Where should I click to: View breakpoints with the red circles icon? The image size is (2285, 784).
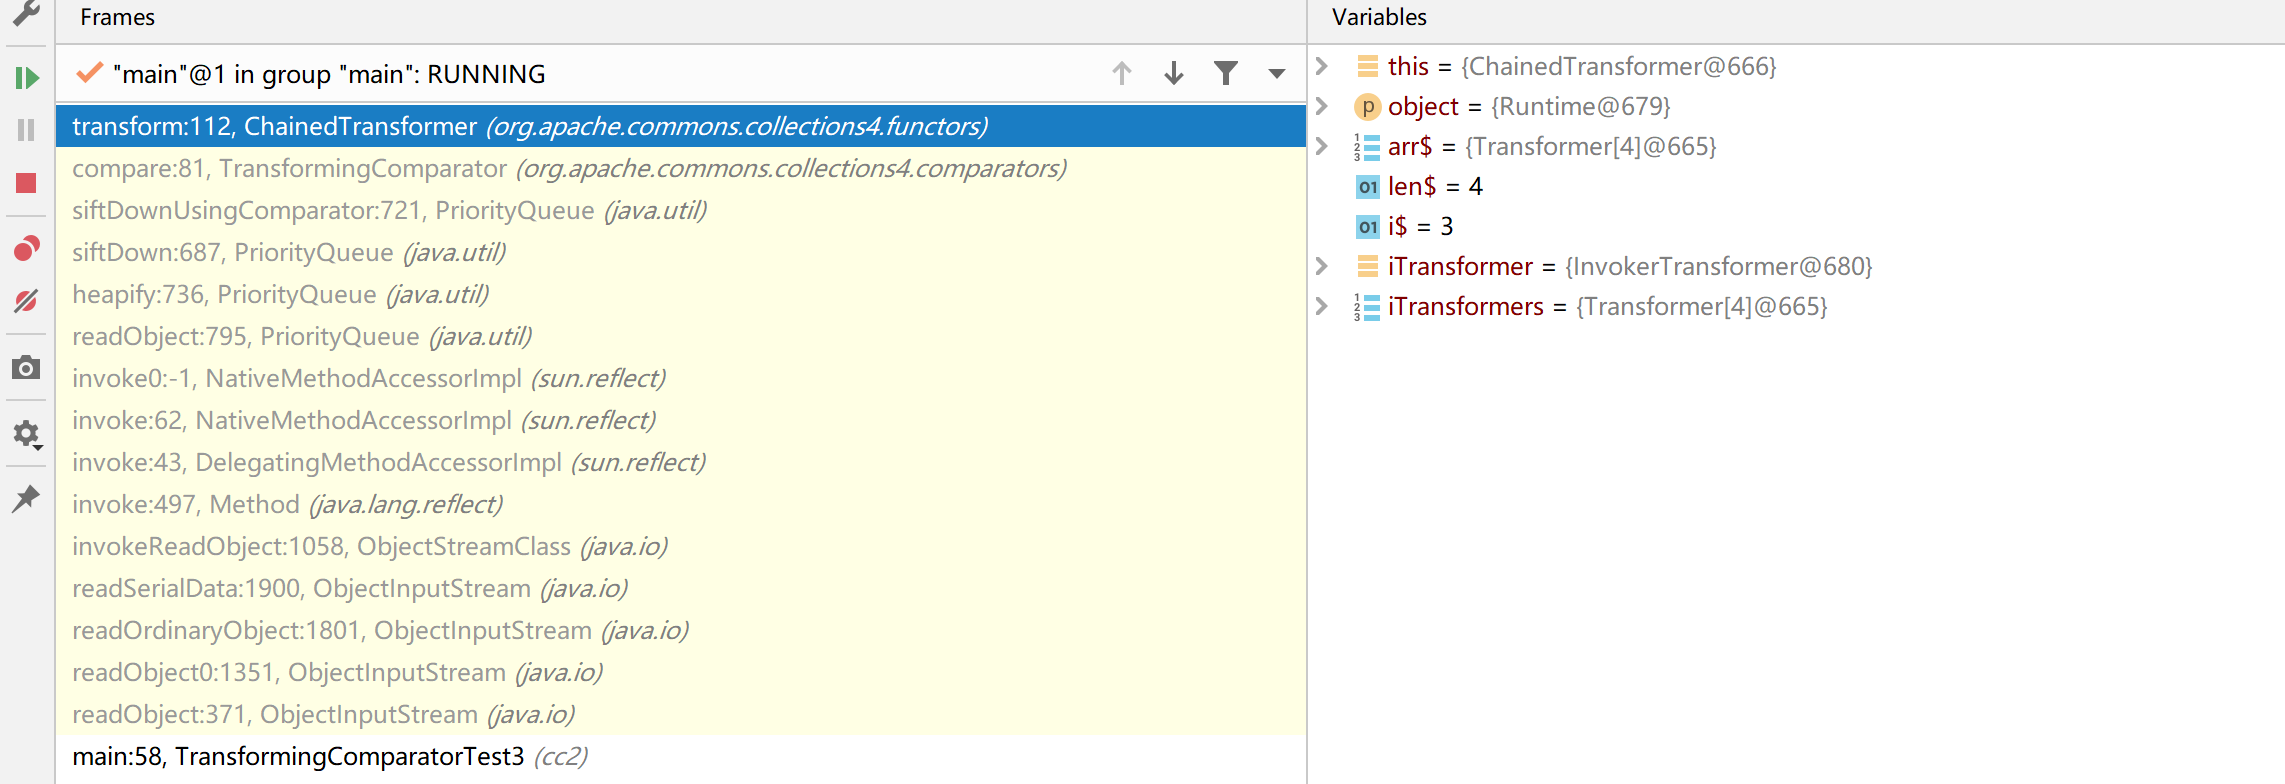26,248
